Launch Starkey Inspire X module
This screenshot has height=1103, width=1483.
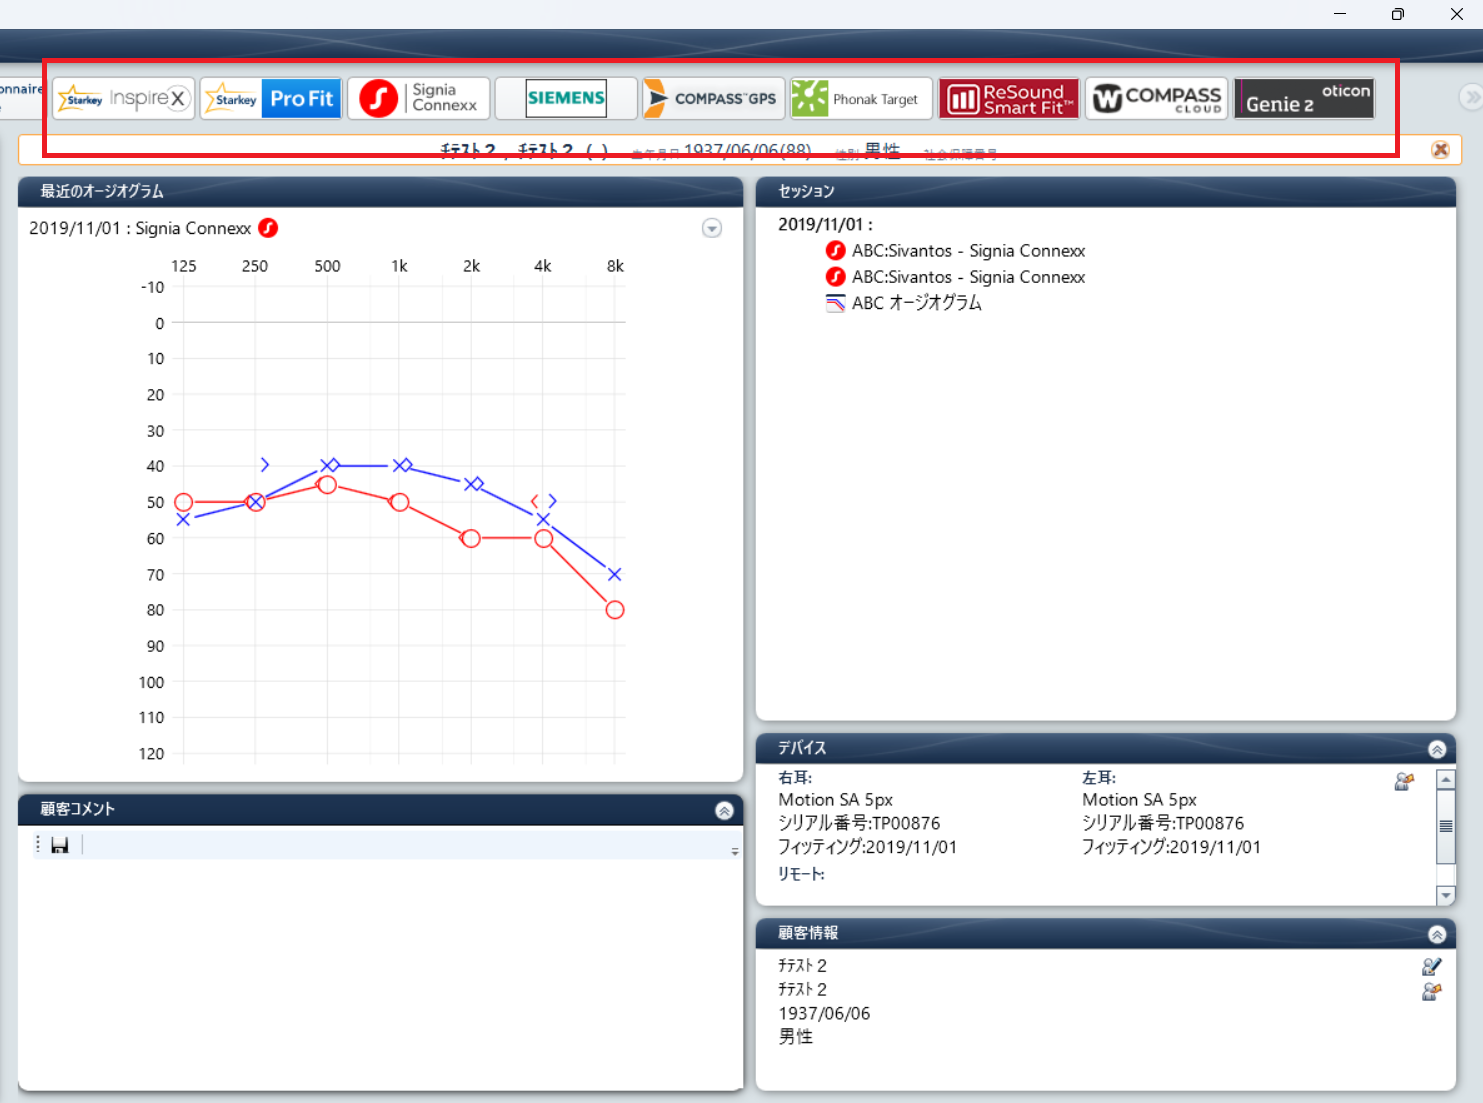(x=123, y=98)
